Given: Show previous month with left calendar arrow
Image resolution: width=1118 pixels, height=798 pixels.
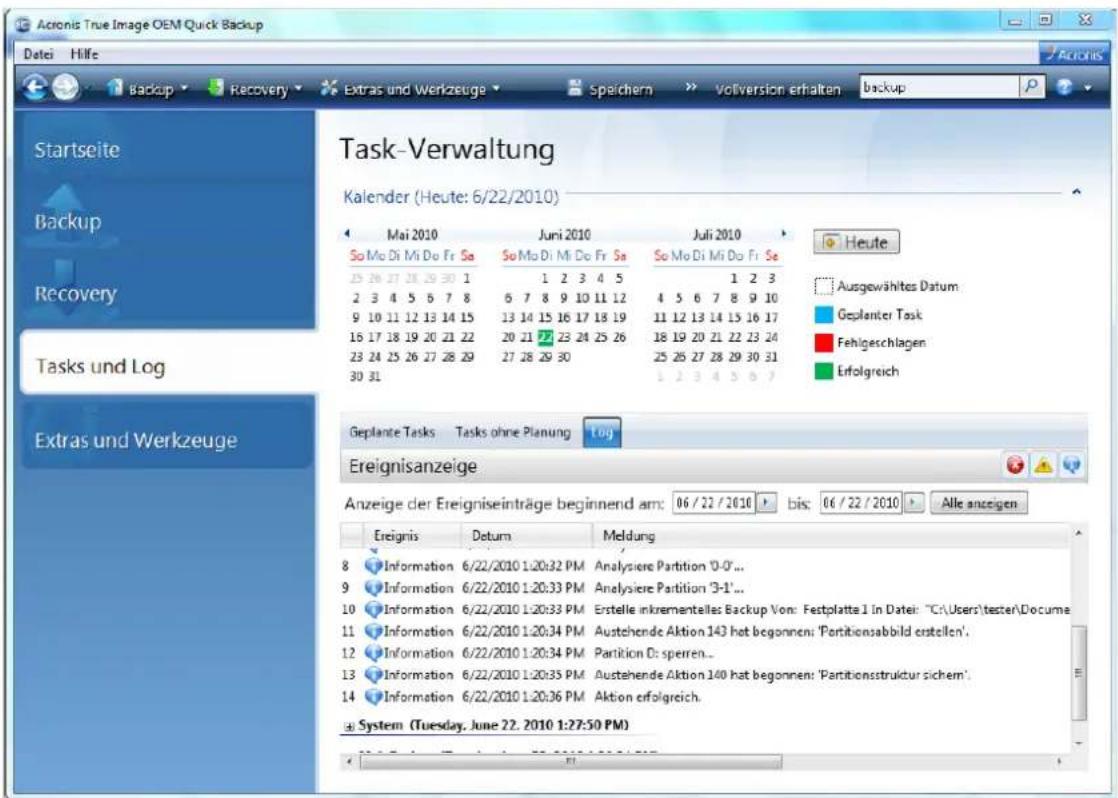Looking at the screenshot, I should pos(347,233).
